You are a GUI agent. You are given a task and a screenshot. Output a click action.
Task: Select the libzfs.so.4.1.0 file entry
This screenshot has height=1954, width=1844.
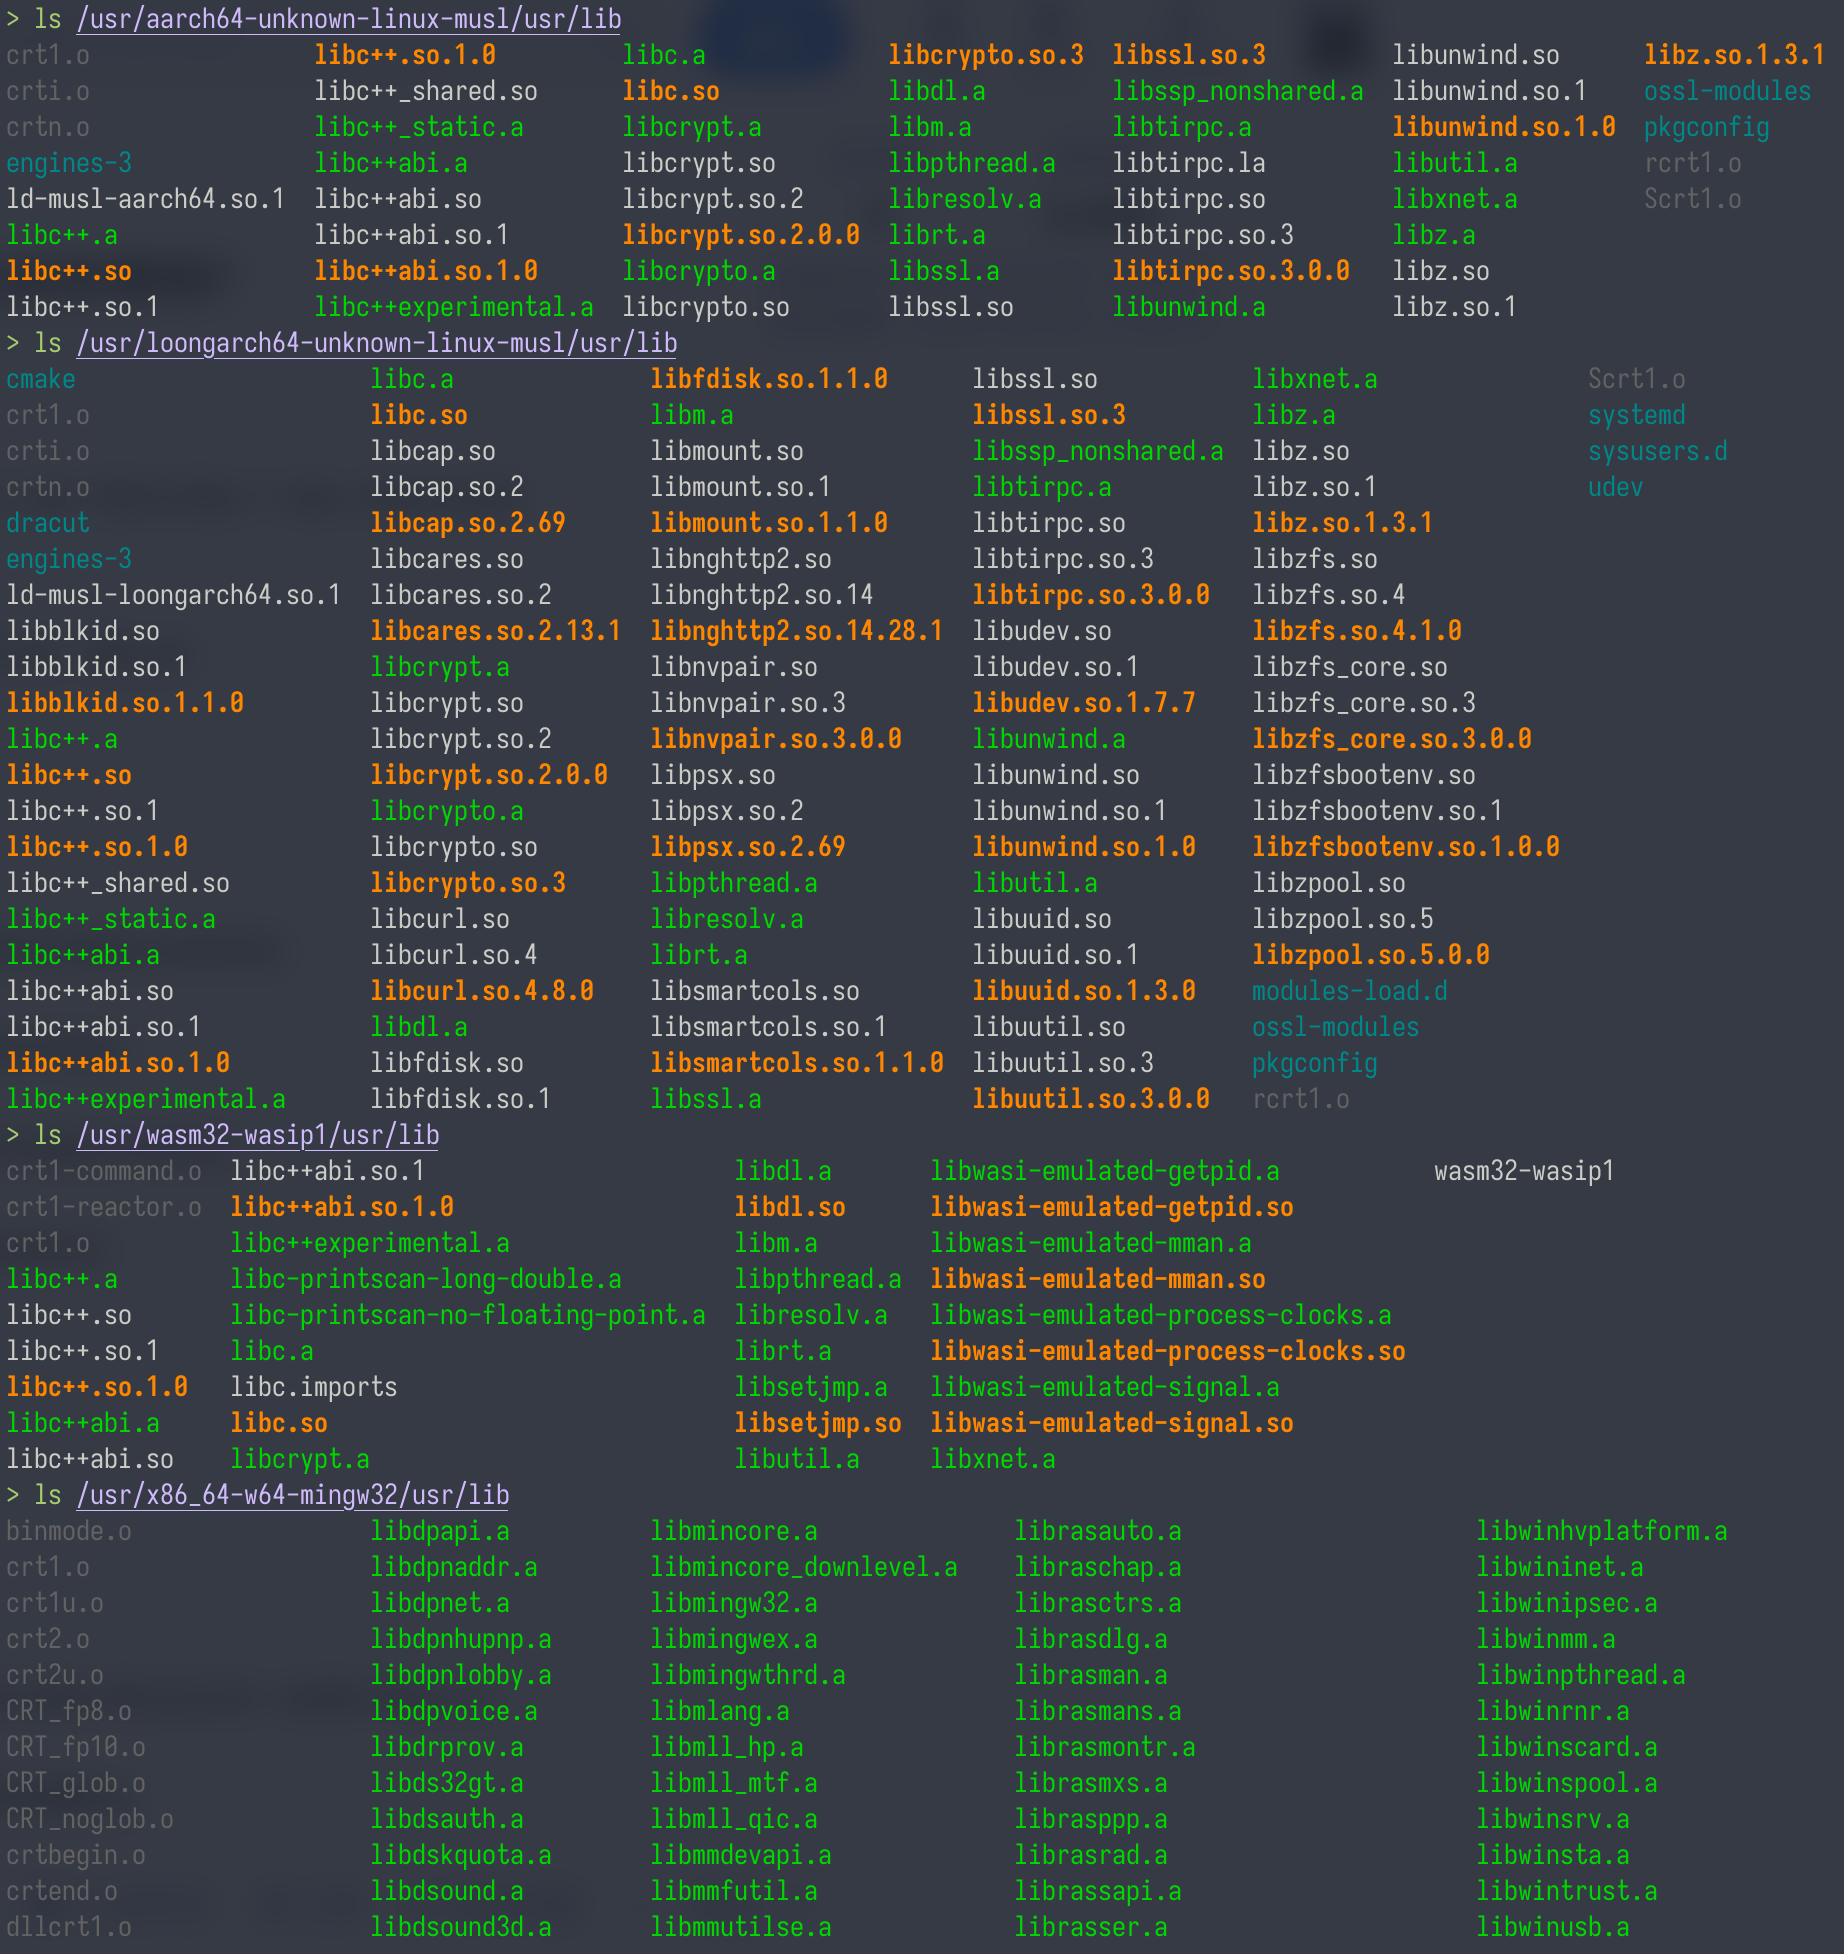(1356, 631)
